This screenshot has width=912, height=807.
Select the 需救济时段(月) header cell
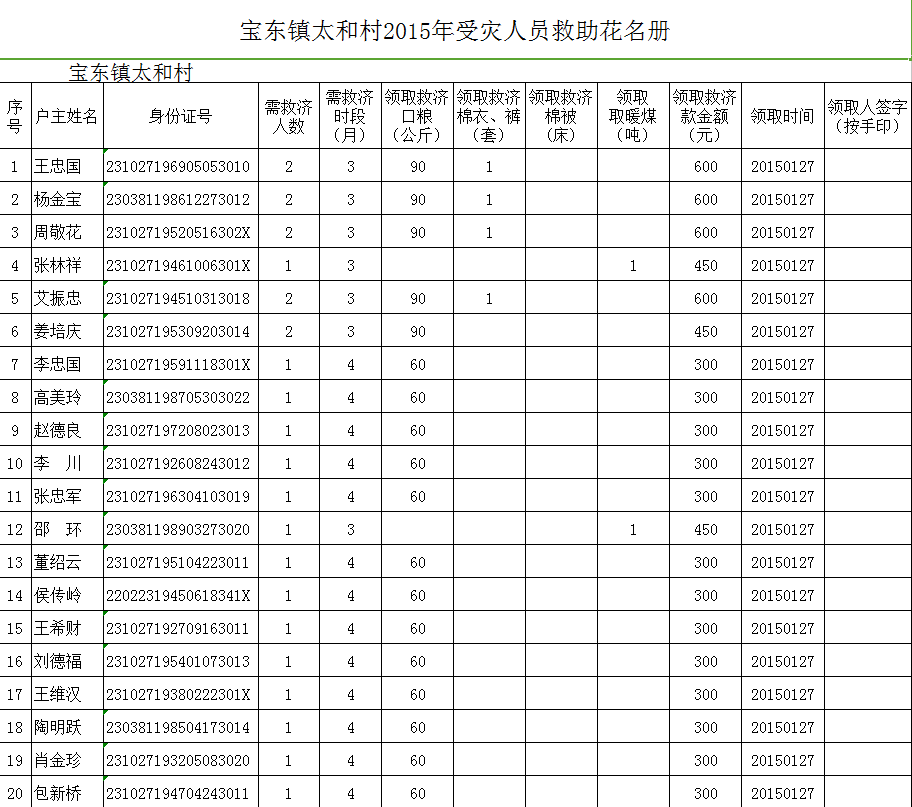point(350,116)
